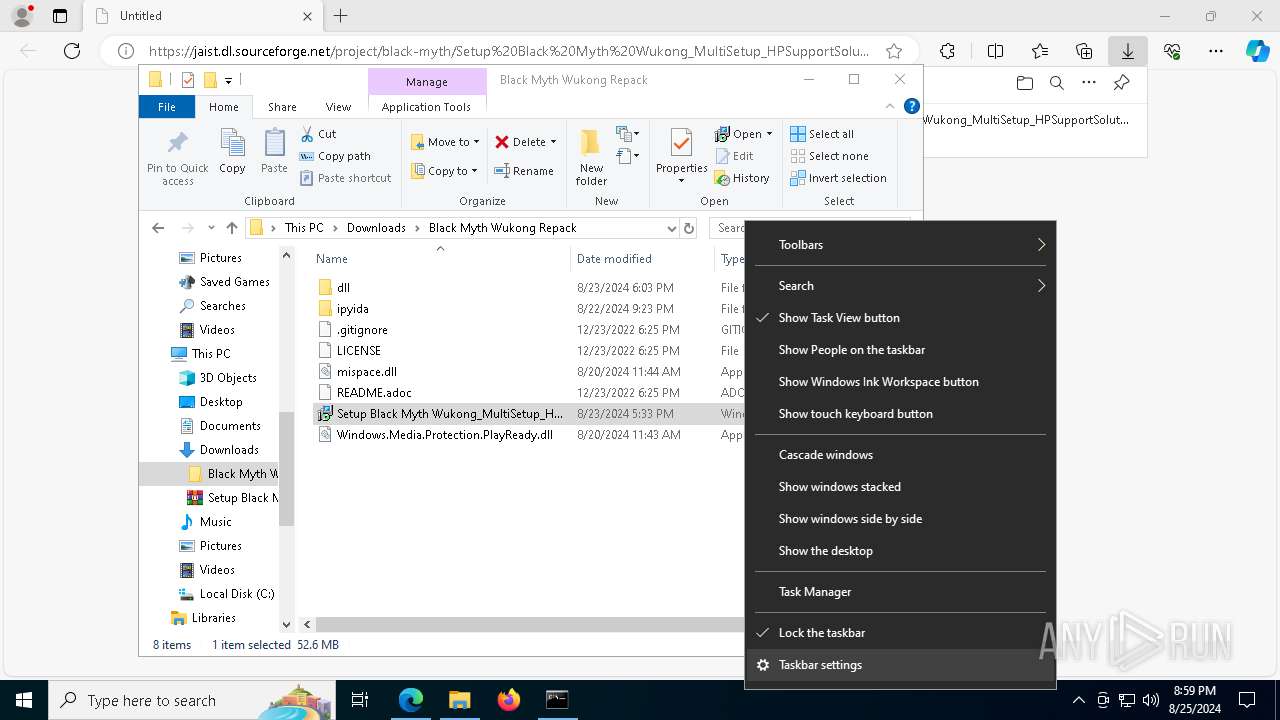Open file History from the ribbon

(742, 178)
